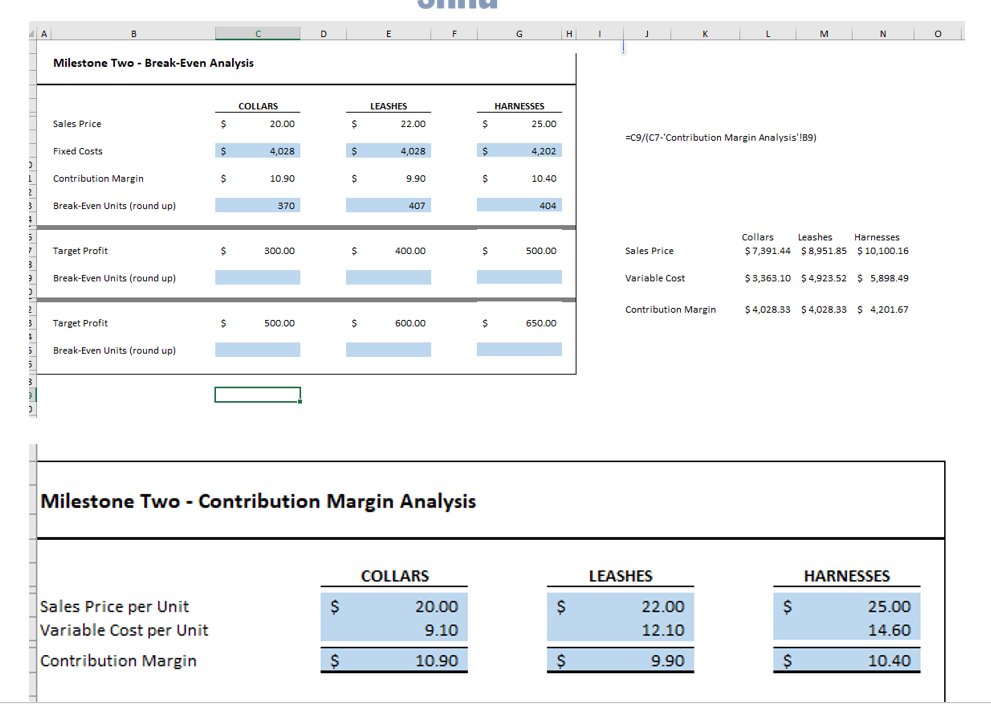Select the Collars Sales Price cell showing 20.00
Viewport: 991px width, 704px height.
pos(257,123)
